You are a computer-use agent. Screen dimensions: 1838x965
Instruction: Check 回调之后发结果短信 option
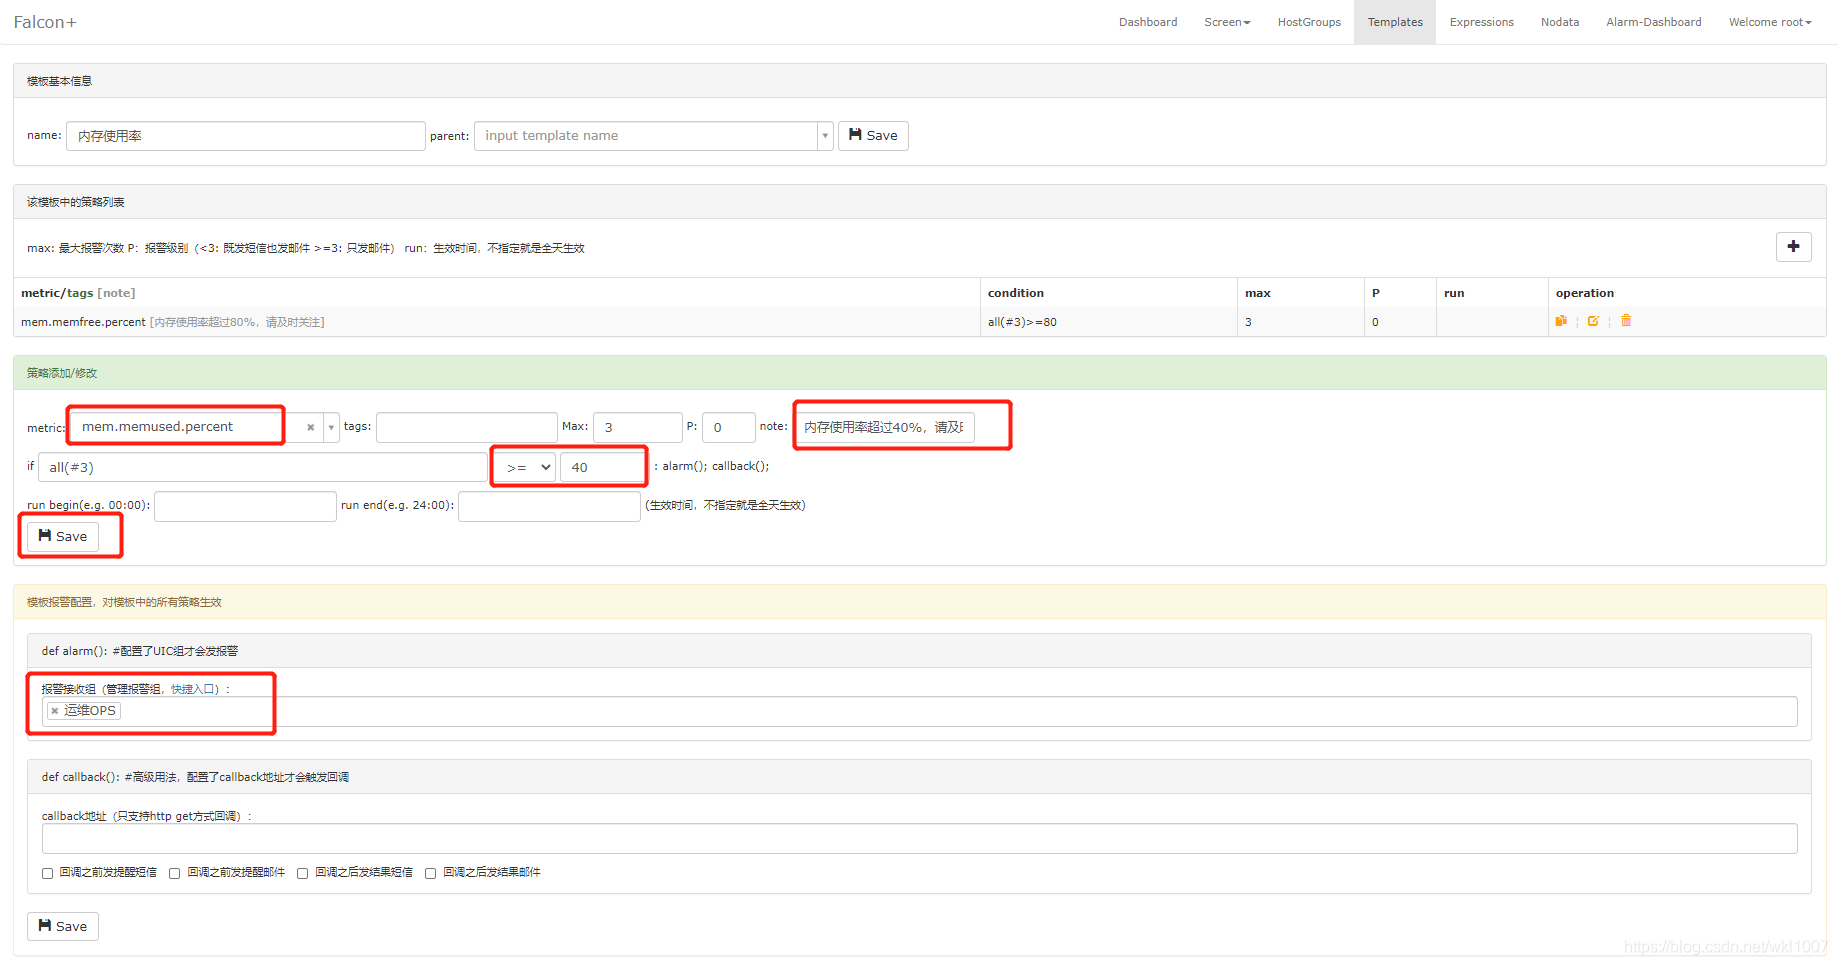[x=302, y=873]
